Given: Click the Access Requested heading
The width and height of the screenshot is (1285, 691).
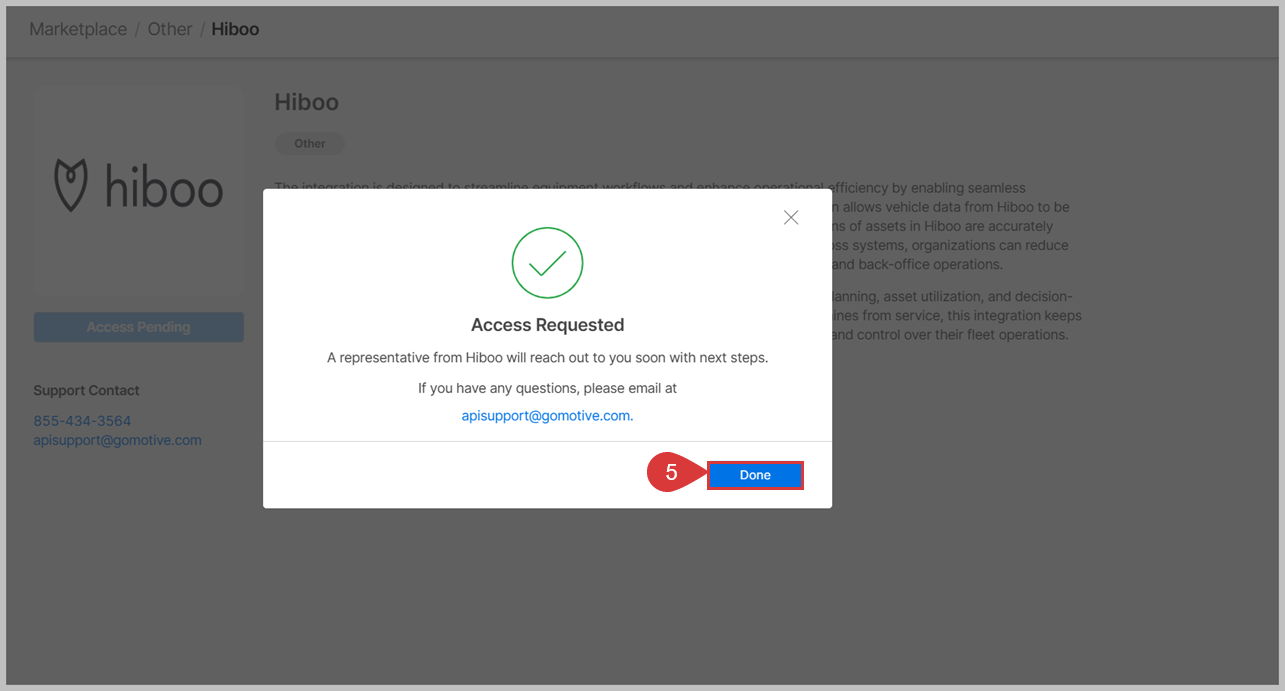Looking at the screenshot, I should (x=547, y=325).
